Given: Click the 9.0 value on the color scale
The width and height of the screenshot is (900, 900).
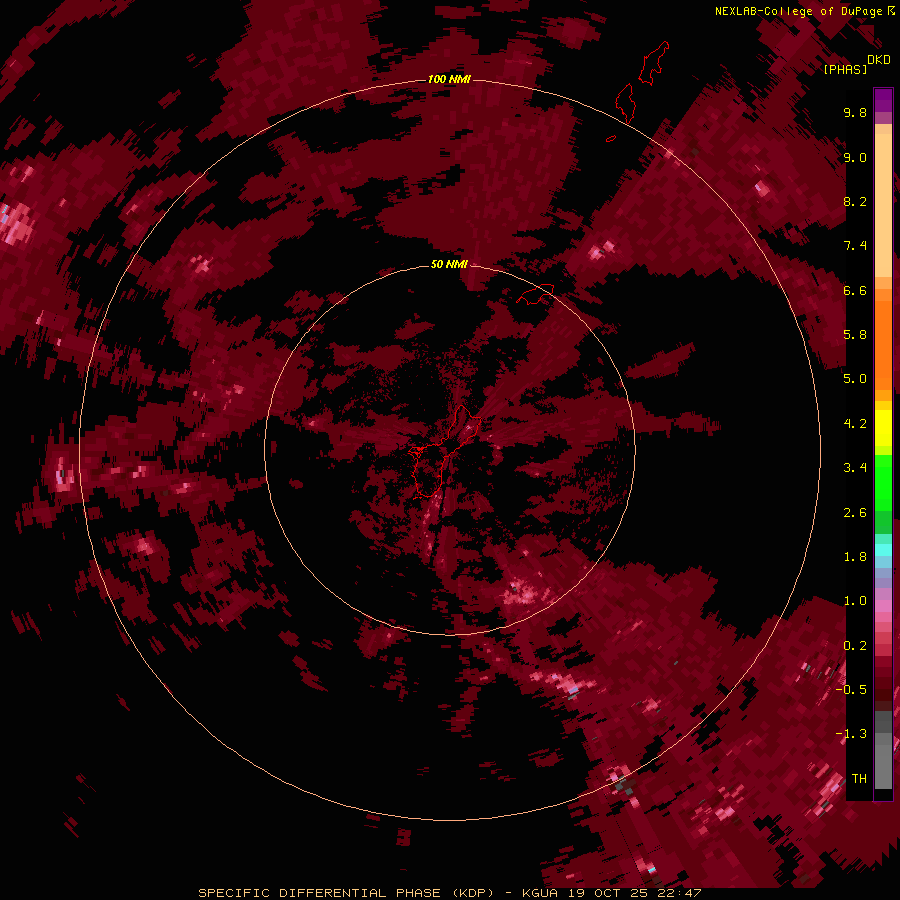Looking at the screenshot, I should click(x=855, y=157).
